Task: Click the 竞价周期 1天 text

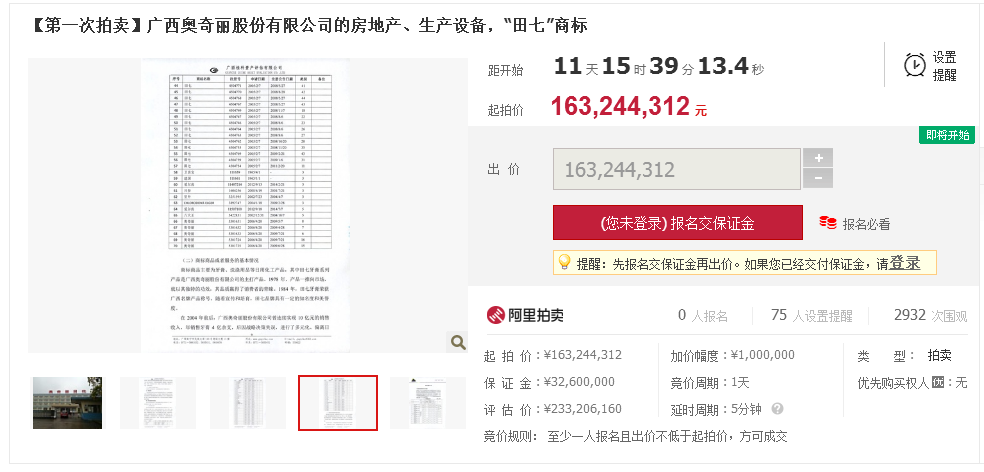Action: pyautogui.click(x=710, y=382)
